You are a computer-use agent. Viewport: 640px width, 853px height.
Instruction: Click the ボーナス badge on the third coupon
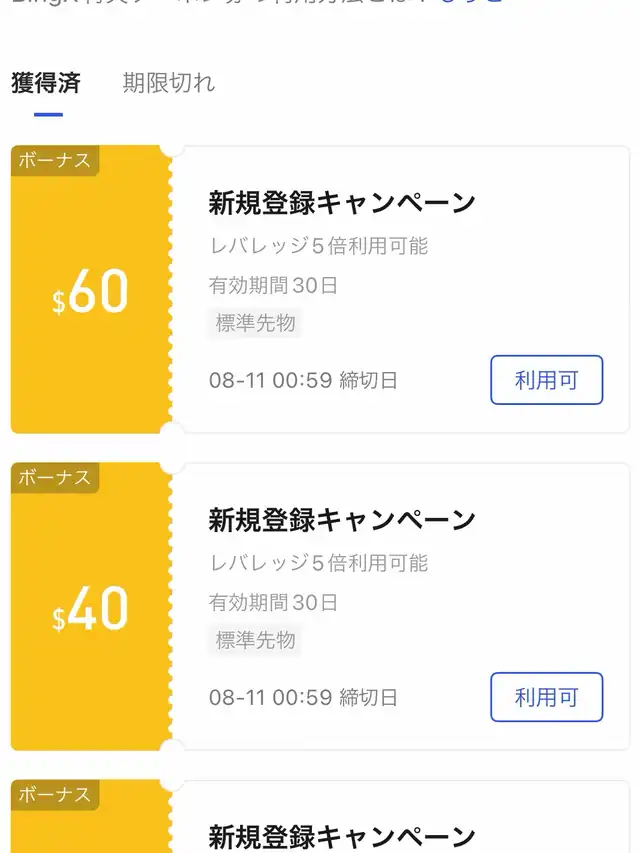[54, 795]
